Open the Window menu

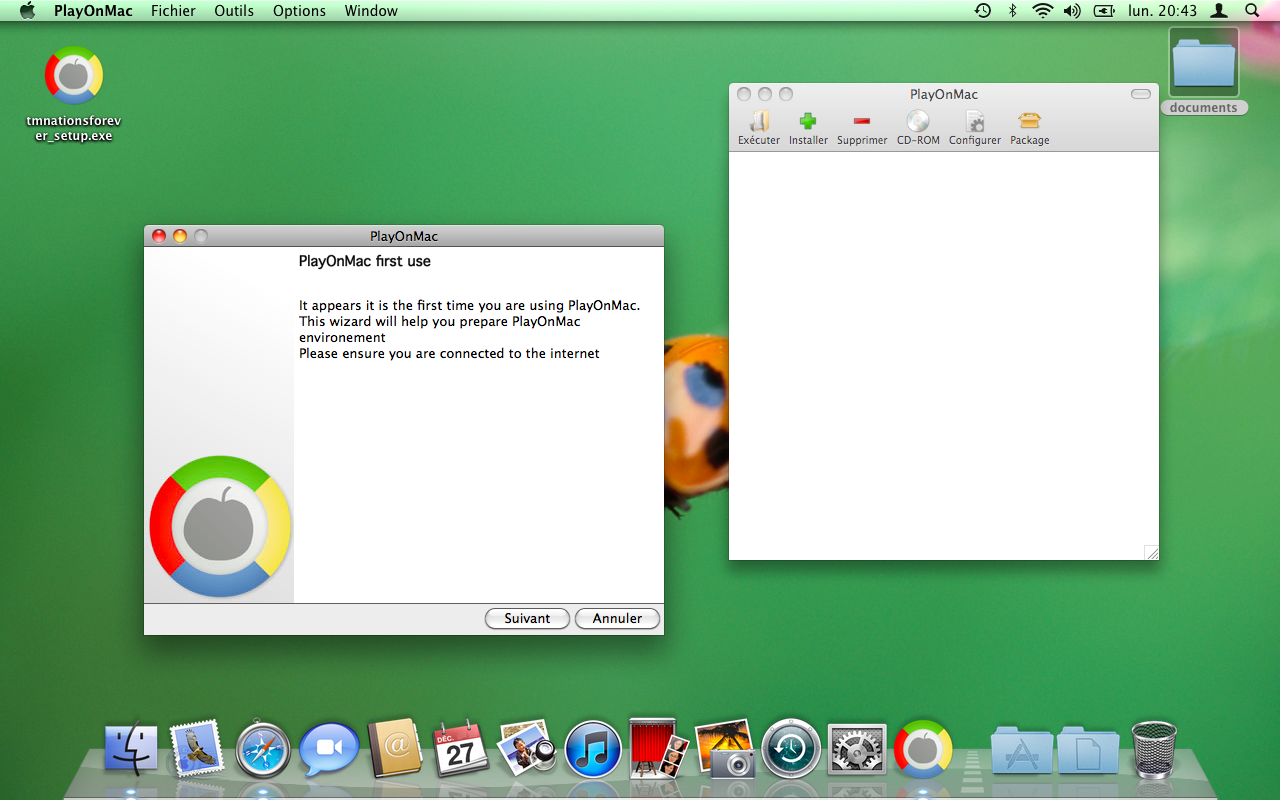coord(371,11)
